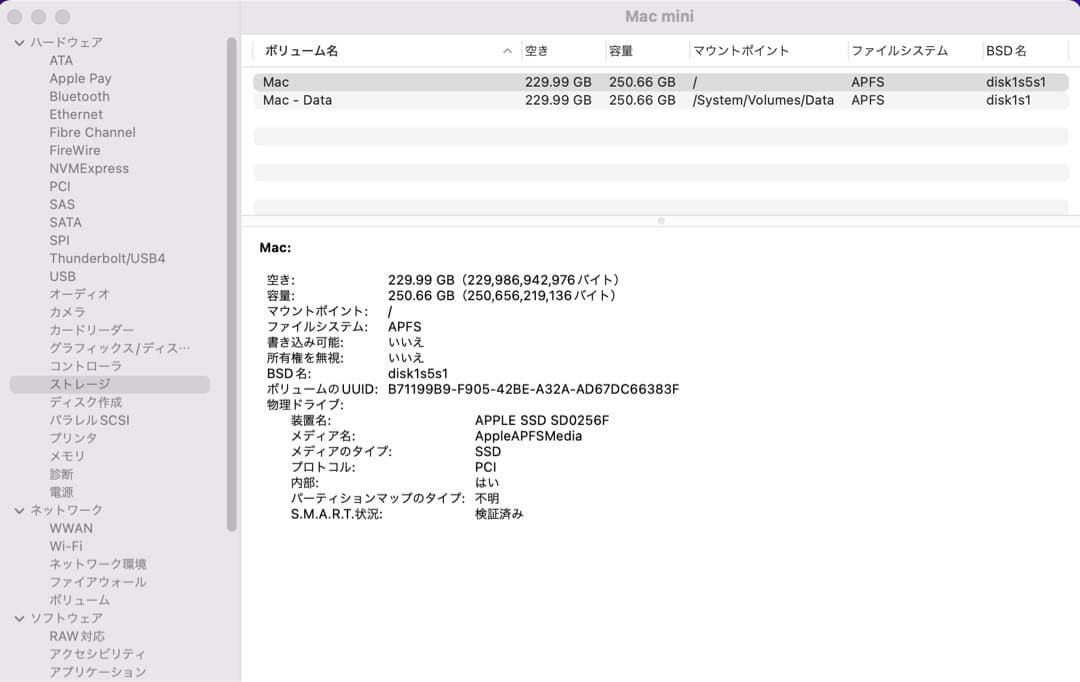Screen dimensions: 1080x682
Task: Select the Mac - Data volume row
Action: point(400,100)
